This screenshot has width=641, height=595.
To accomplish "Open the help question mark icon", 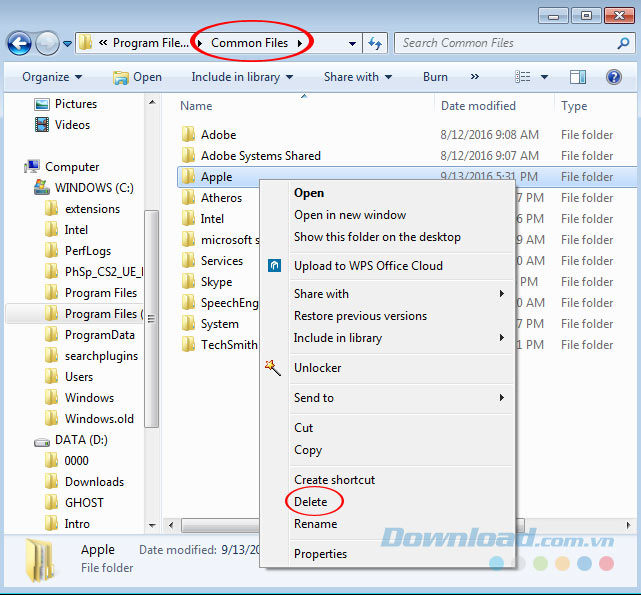I will point(615,77).
